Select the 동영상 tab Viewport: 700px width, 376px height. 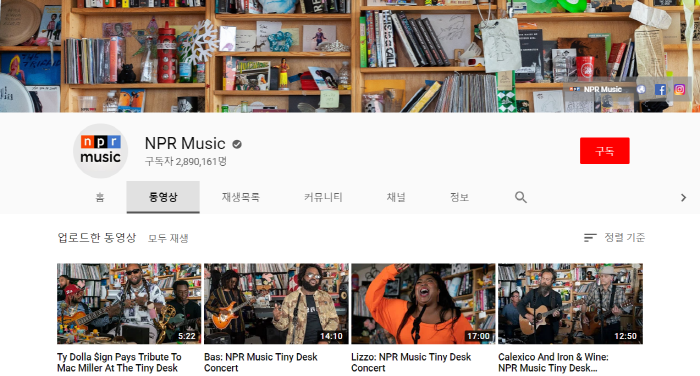(163, 197)
